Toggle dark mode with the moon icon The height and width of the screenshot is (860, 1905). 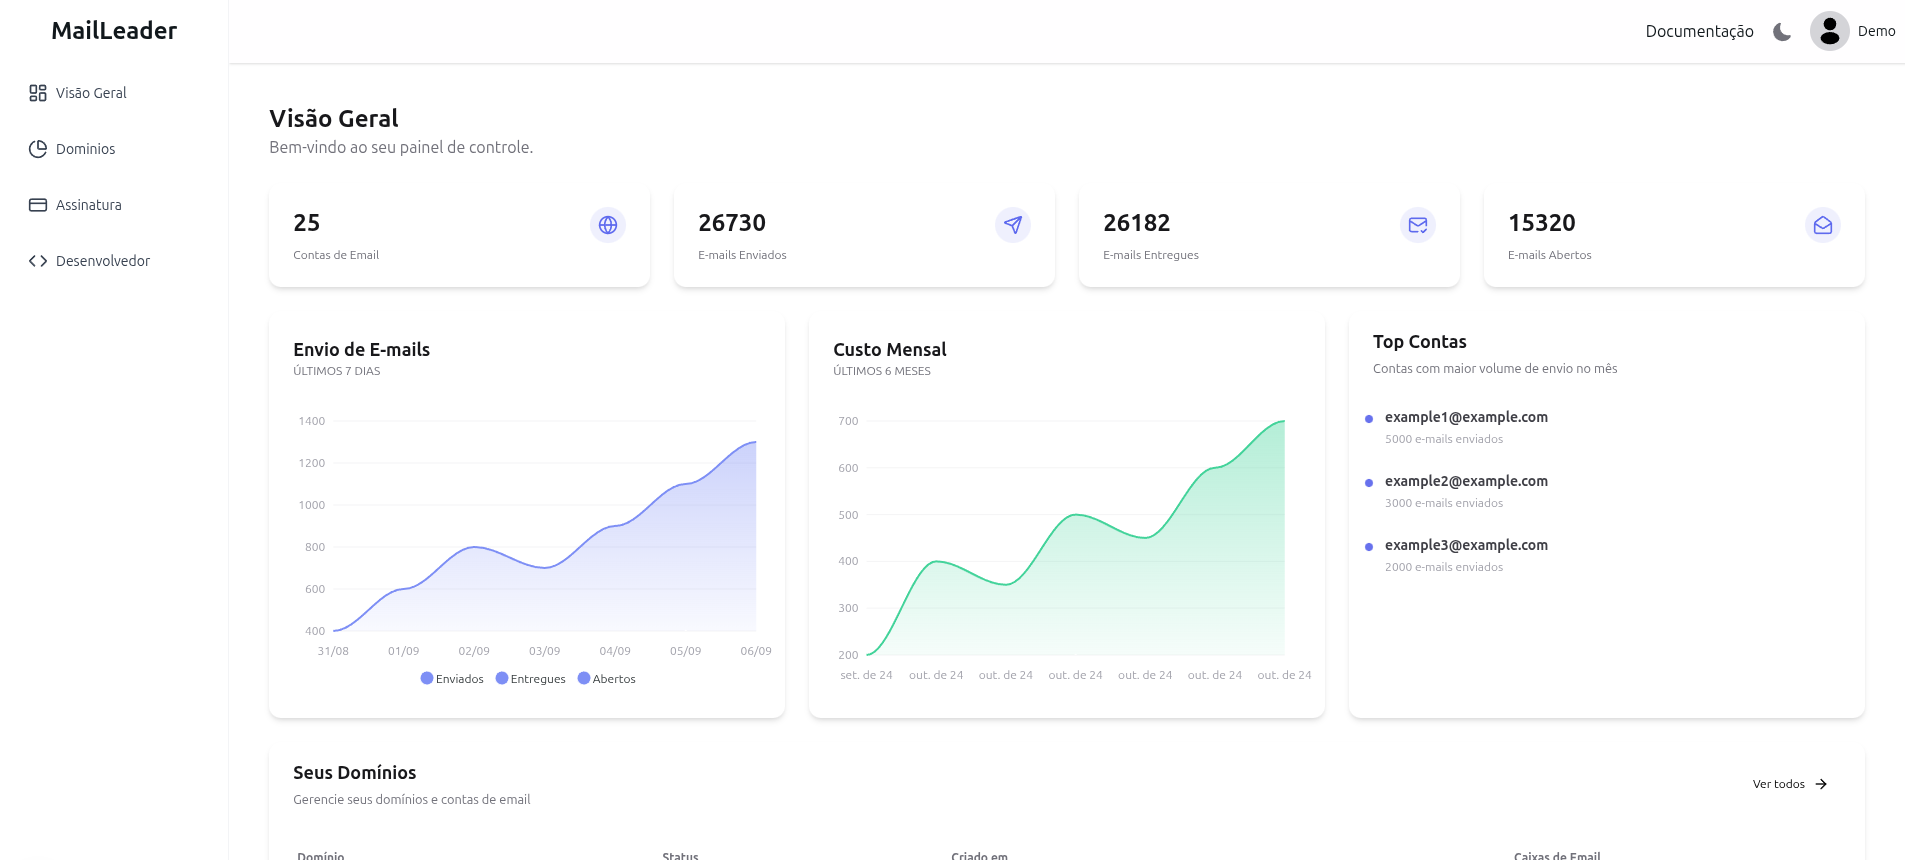1782,32
